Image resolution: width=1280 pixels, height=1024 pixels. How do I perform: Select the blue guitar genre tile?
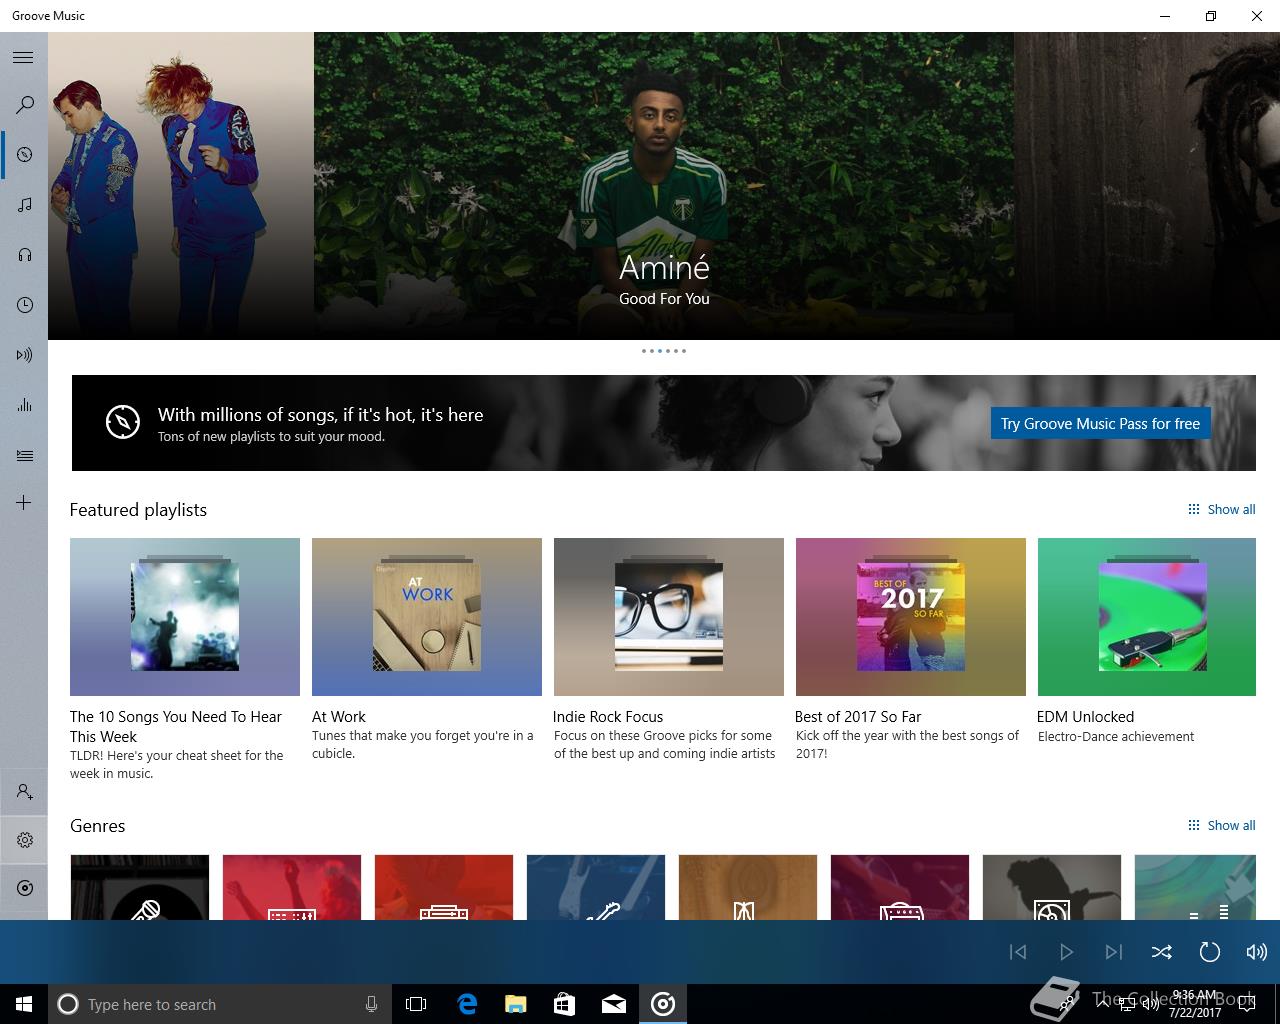click(596, 887)
